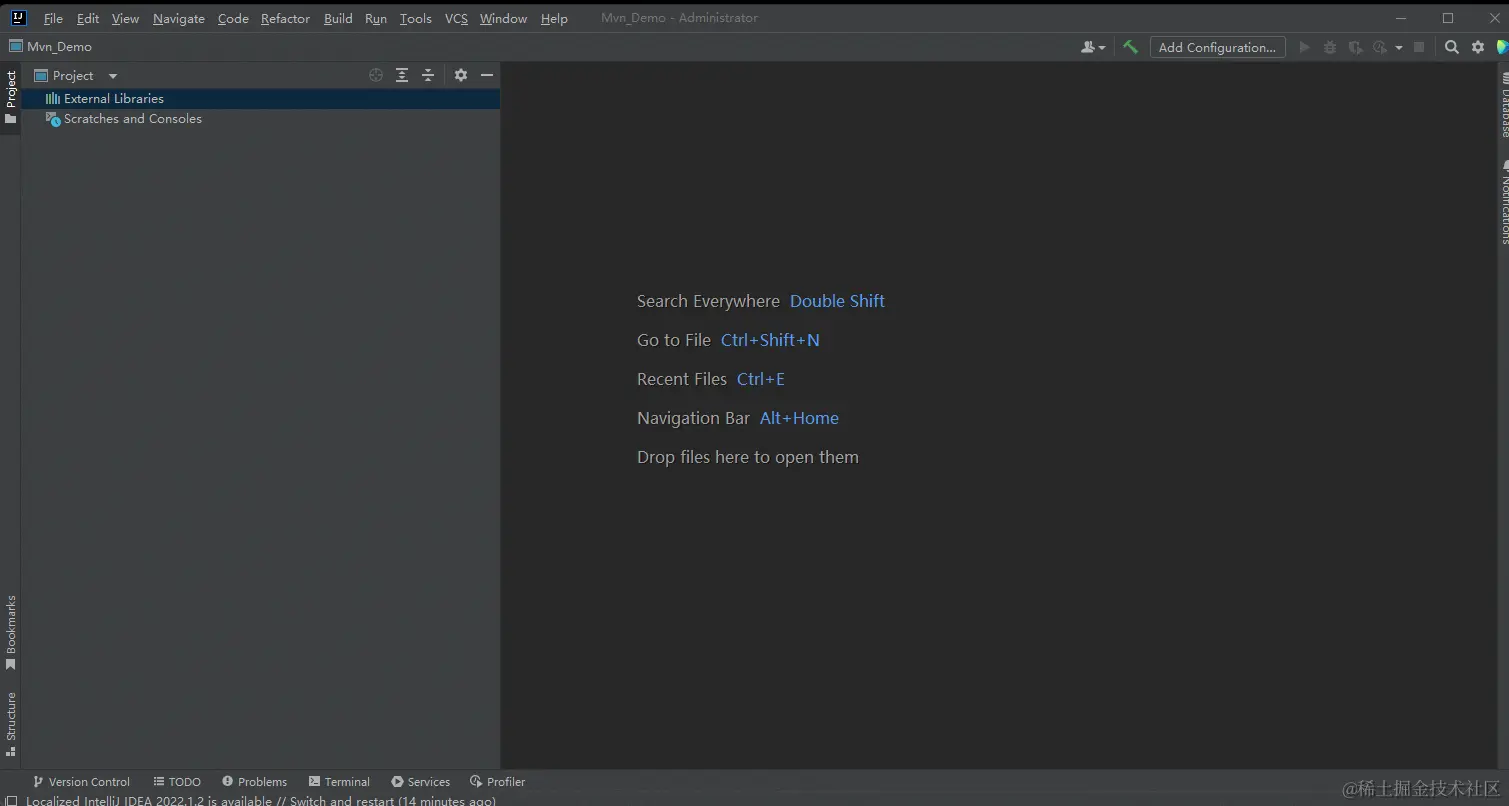Screen dimensions: 1509x806
Task: Open the Window menu
Action: coord(503,18)
